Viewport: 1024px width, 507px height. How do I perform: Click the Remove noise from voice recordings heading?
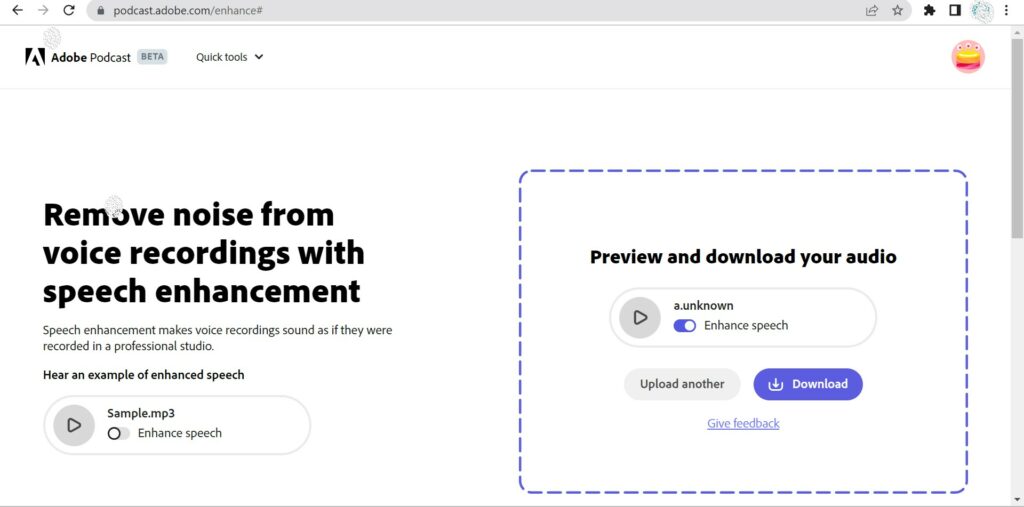click(x=204, y=253)
